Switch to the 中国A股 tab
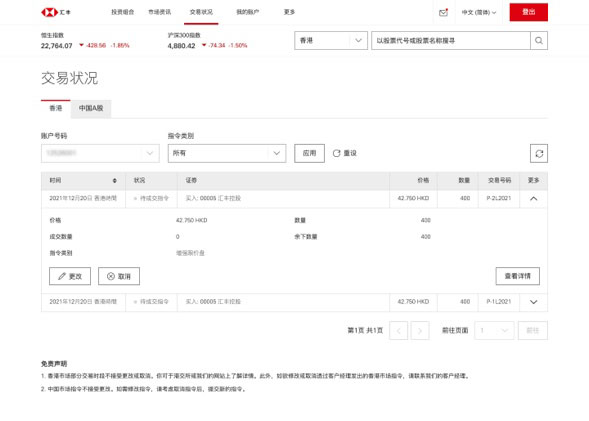589x421 pixels. 91,108
